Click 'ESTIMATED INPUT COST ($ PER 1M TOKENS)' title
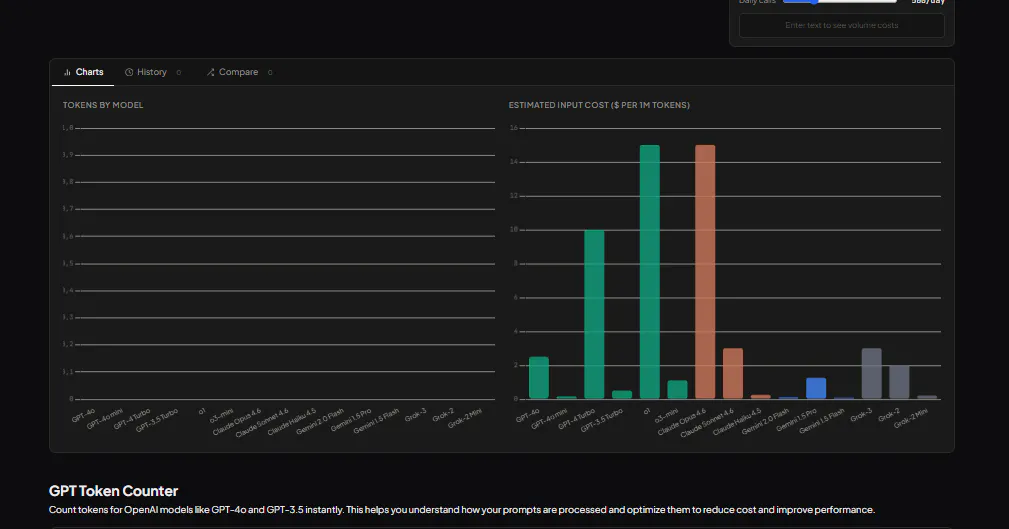1009x529 pixels. click(599, 105)
